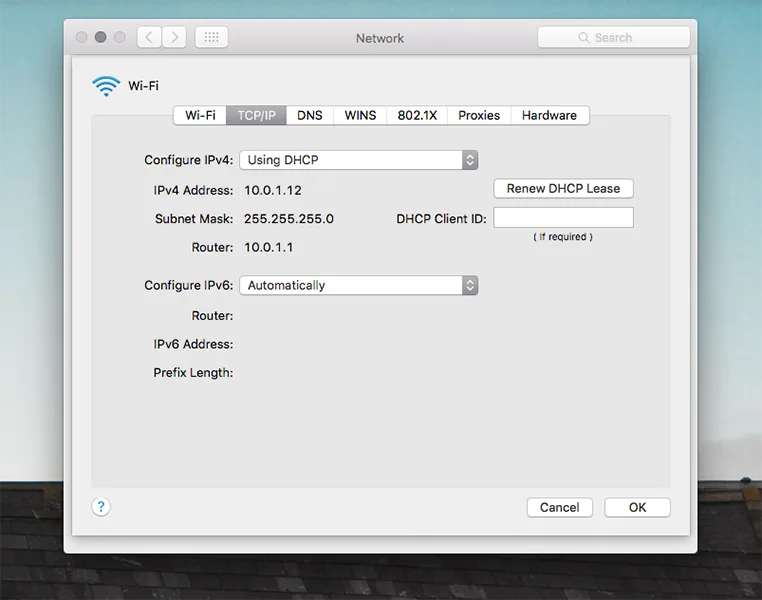This screenshot has height=600, width=762.
Task: Open the Show All preferences grid
Action: [x=211, y=37]
